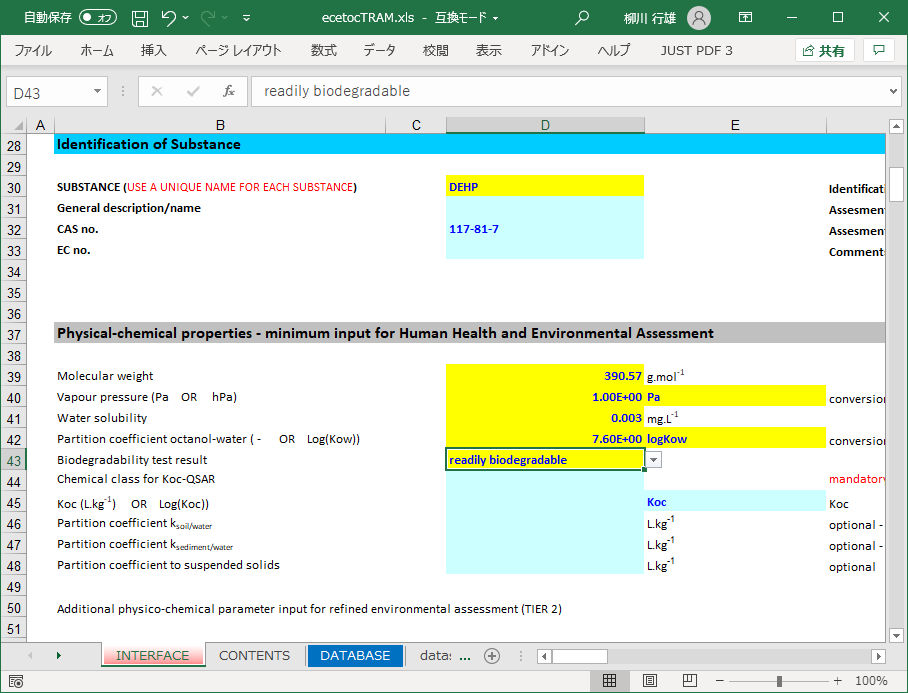Screen dimensions: 908x693
Task: Expand the Name Box dropdown
Action: [x=98, y=91]
